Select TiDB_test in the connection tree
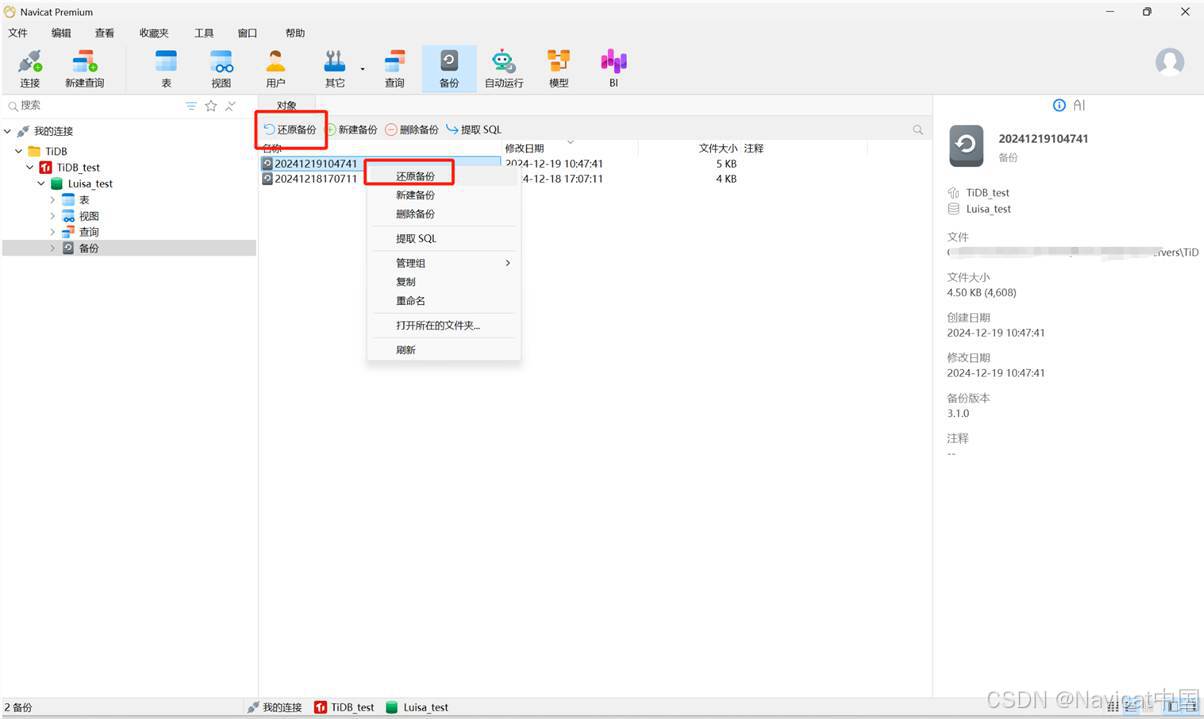The height and width of the screenshot is (719, 1204). [x=78, y=167]
